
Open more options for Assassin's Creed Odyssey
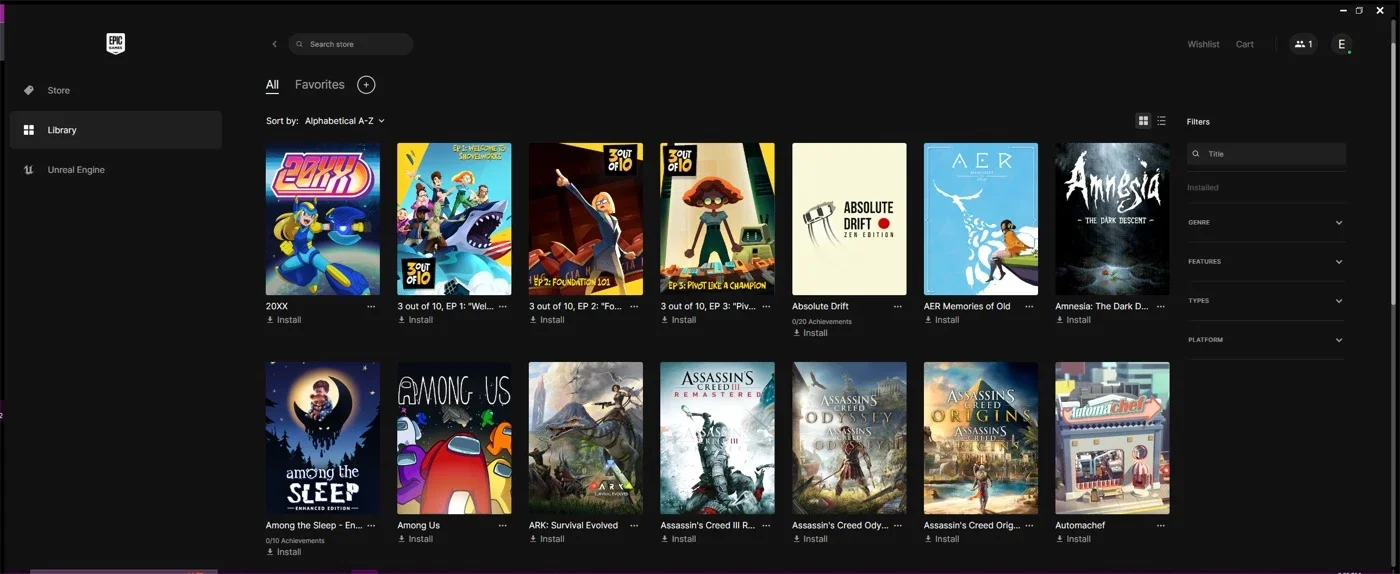(897, 526)
